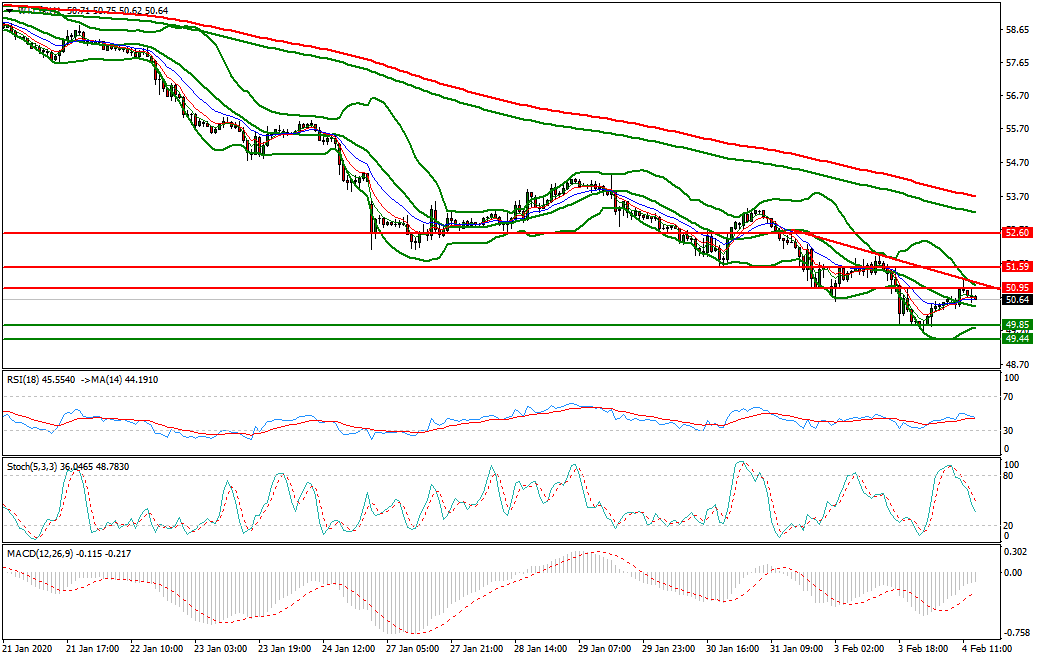Click the black 50.64 current price tag

[x=1016, y=298]
